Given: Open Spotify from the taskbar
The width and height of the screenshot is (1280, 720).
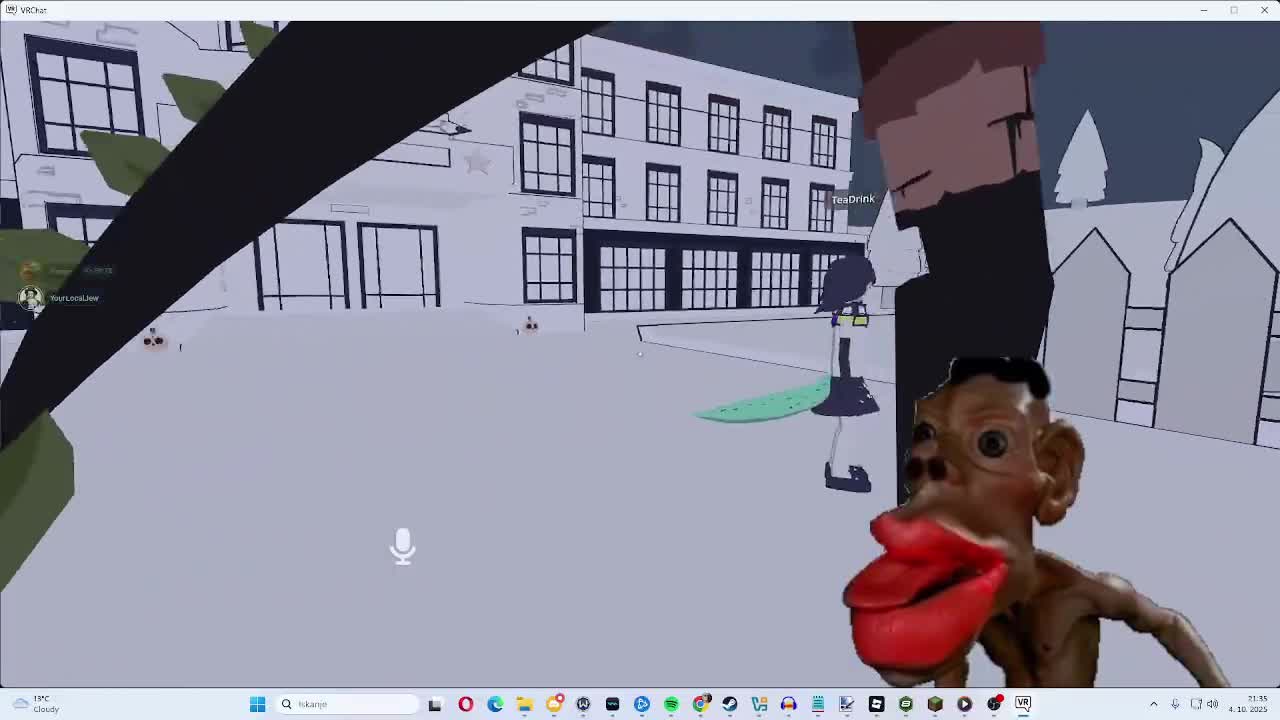Looking at the screenshot, I should pos(671,704).
